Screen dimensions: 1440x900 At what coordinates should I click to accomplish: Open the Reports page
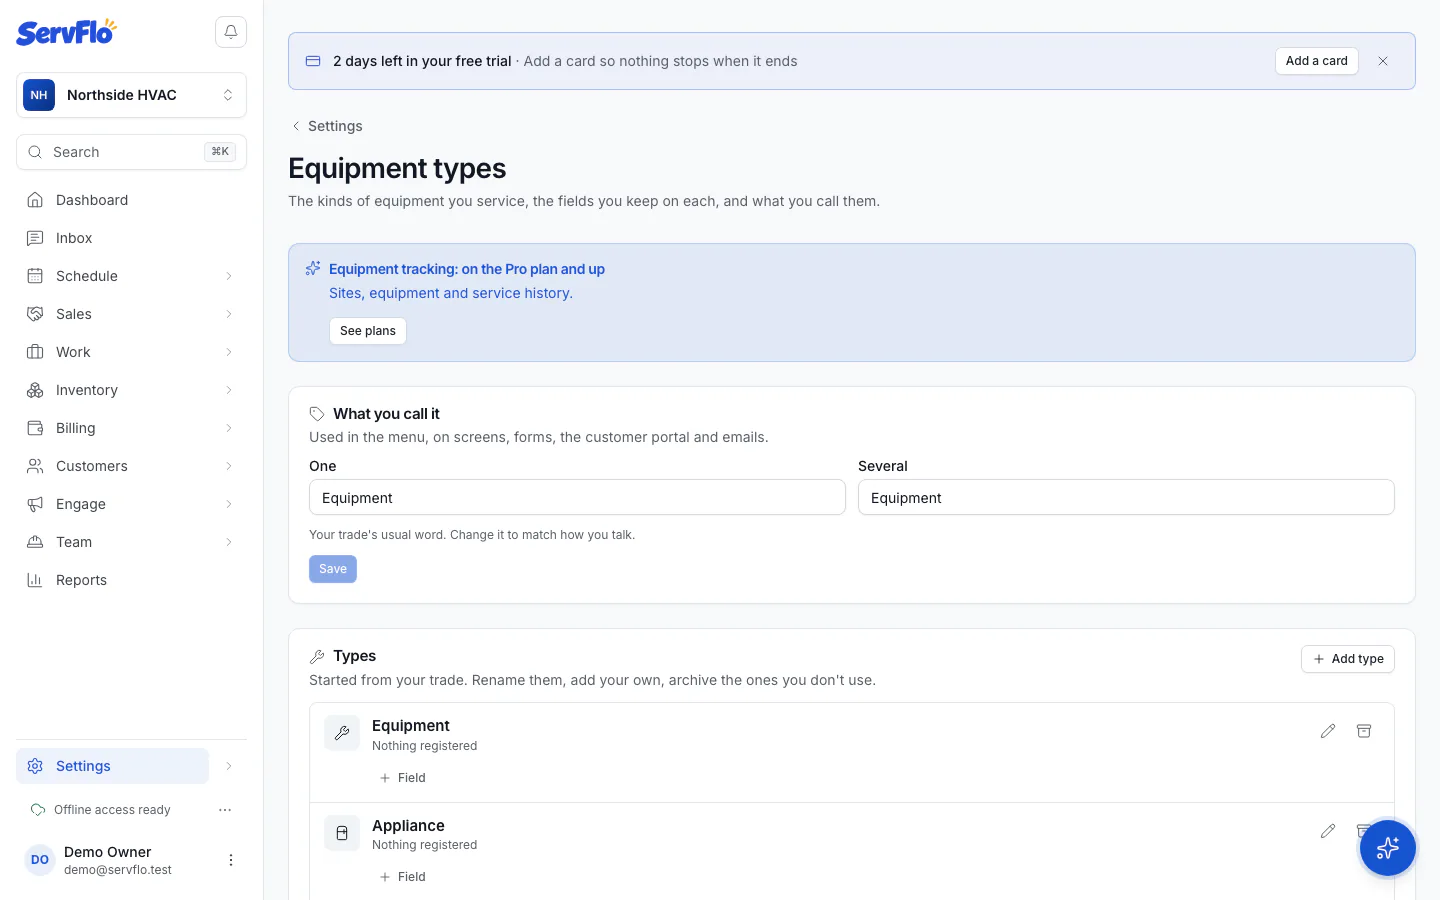click(131, 580)
